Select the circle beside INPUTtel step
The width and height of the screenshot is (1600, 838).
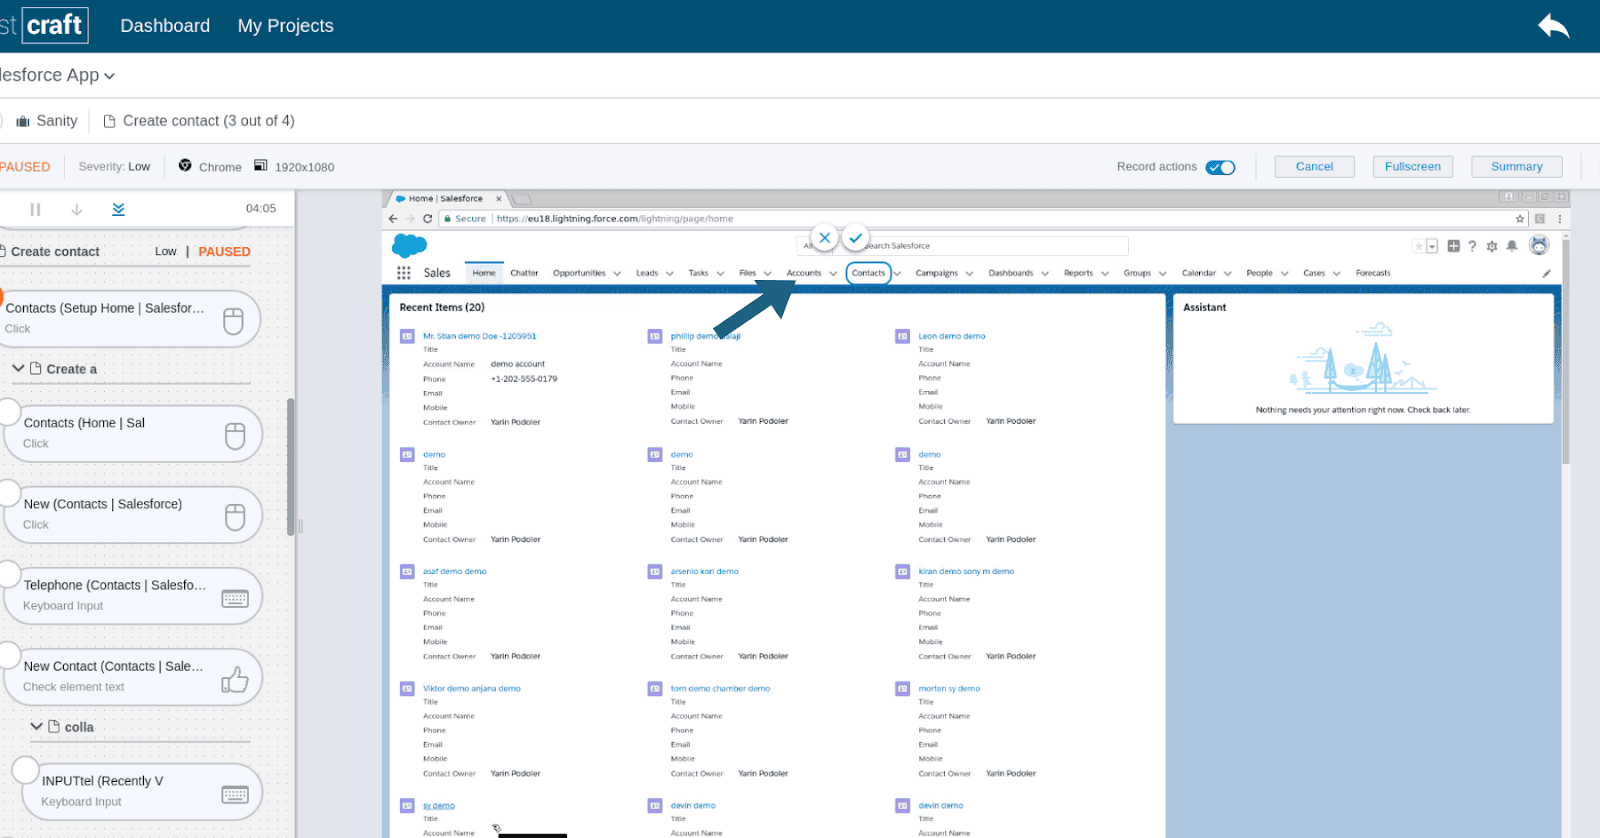26,770
